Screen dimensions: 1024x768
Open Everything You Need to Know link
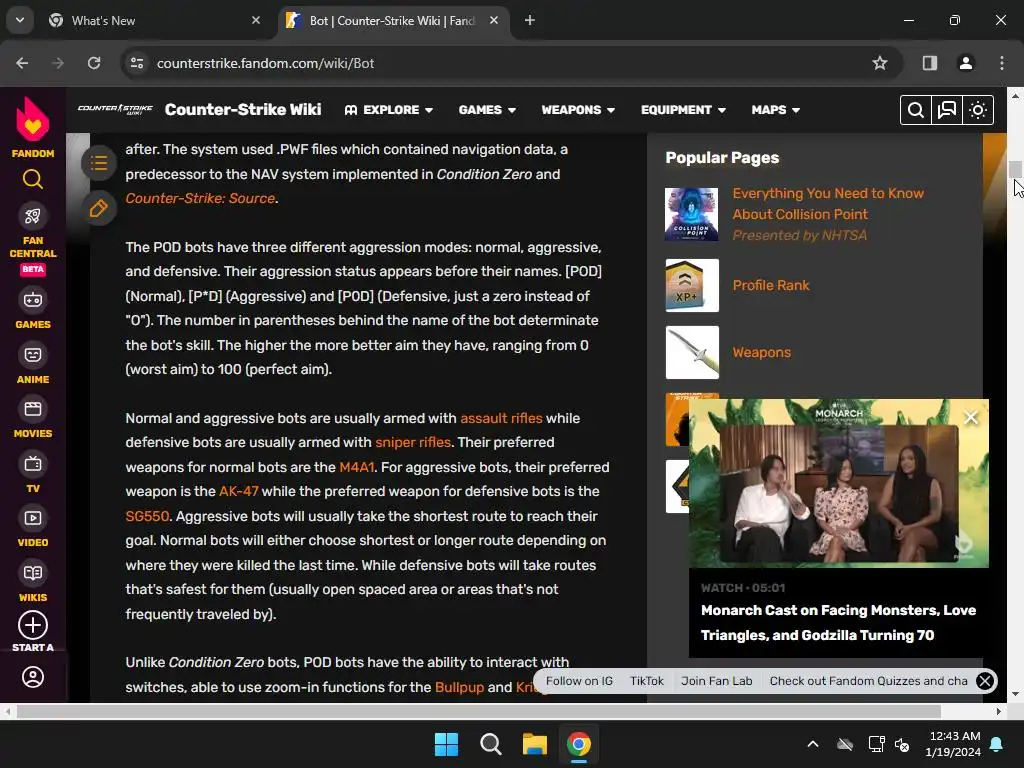point(828,204)
